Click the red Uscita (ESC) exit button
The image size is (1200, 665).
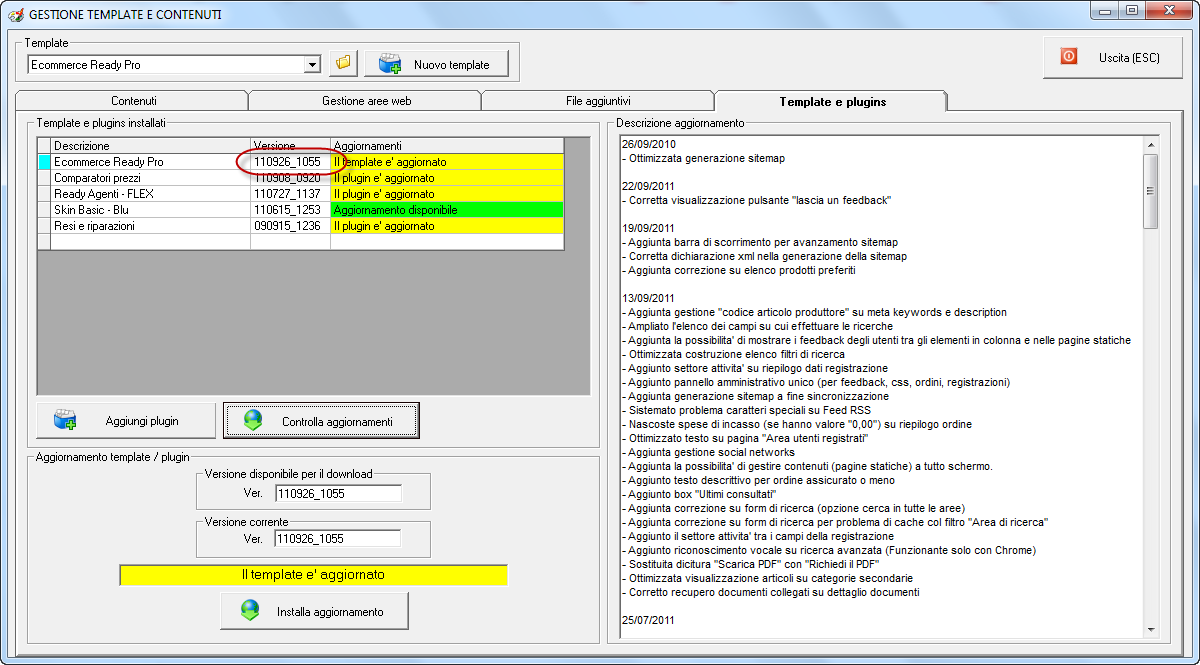[x=1115, y=57]
